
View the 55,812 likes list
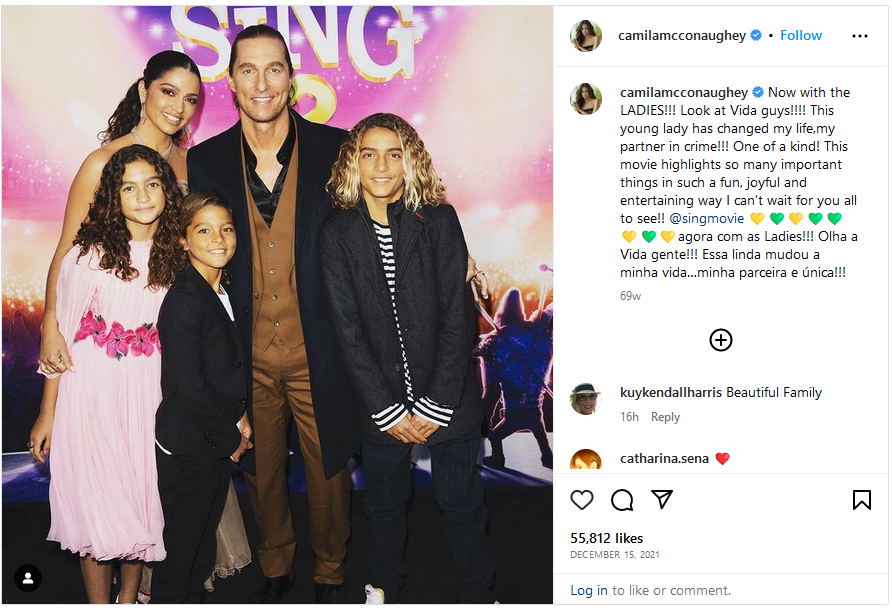[x=606, y=538]
